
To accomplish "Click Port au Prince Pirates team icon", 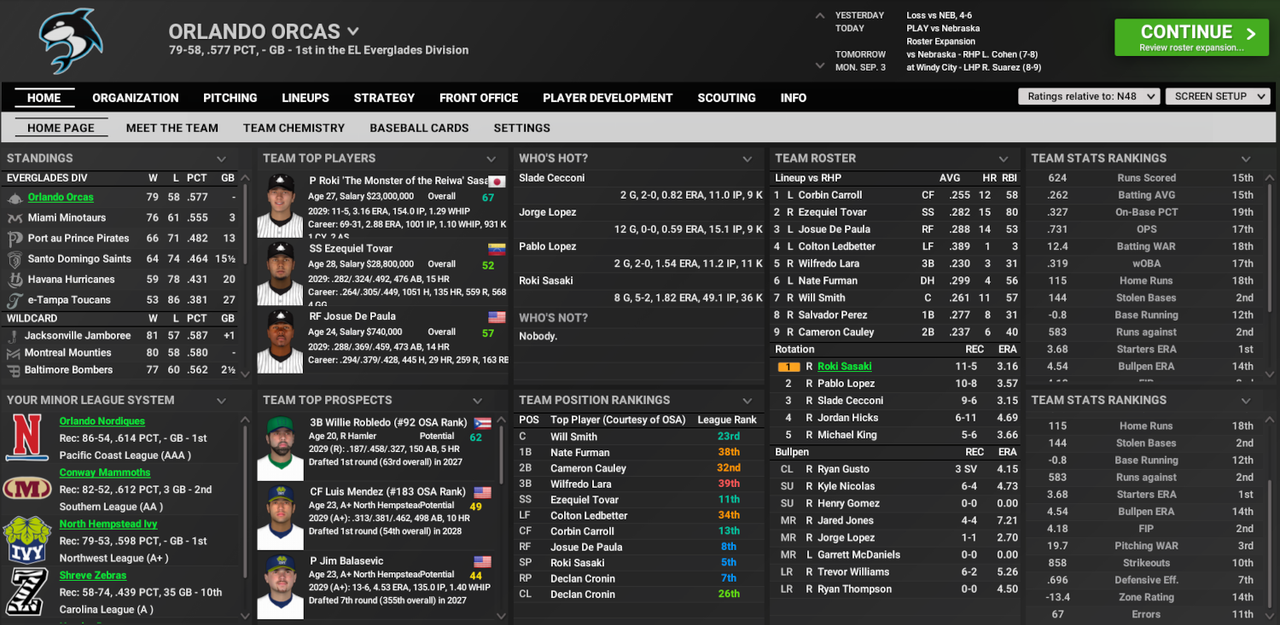I will [x=15, y=239].
